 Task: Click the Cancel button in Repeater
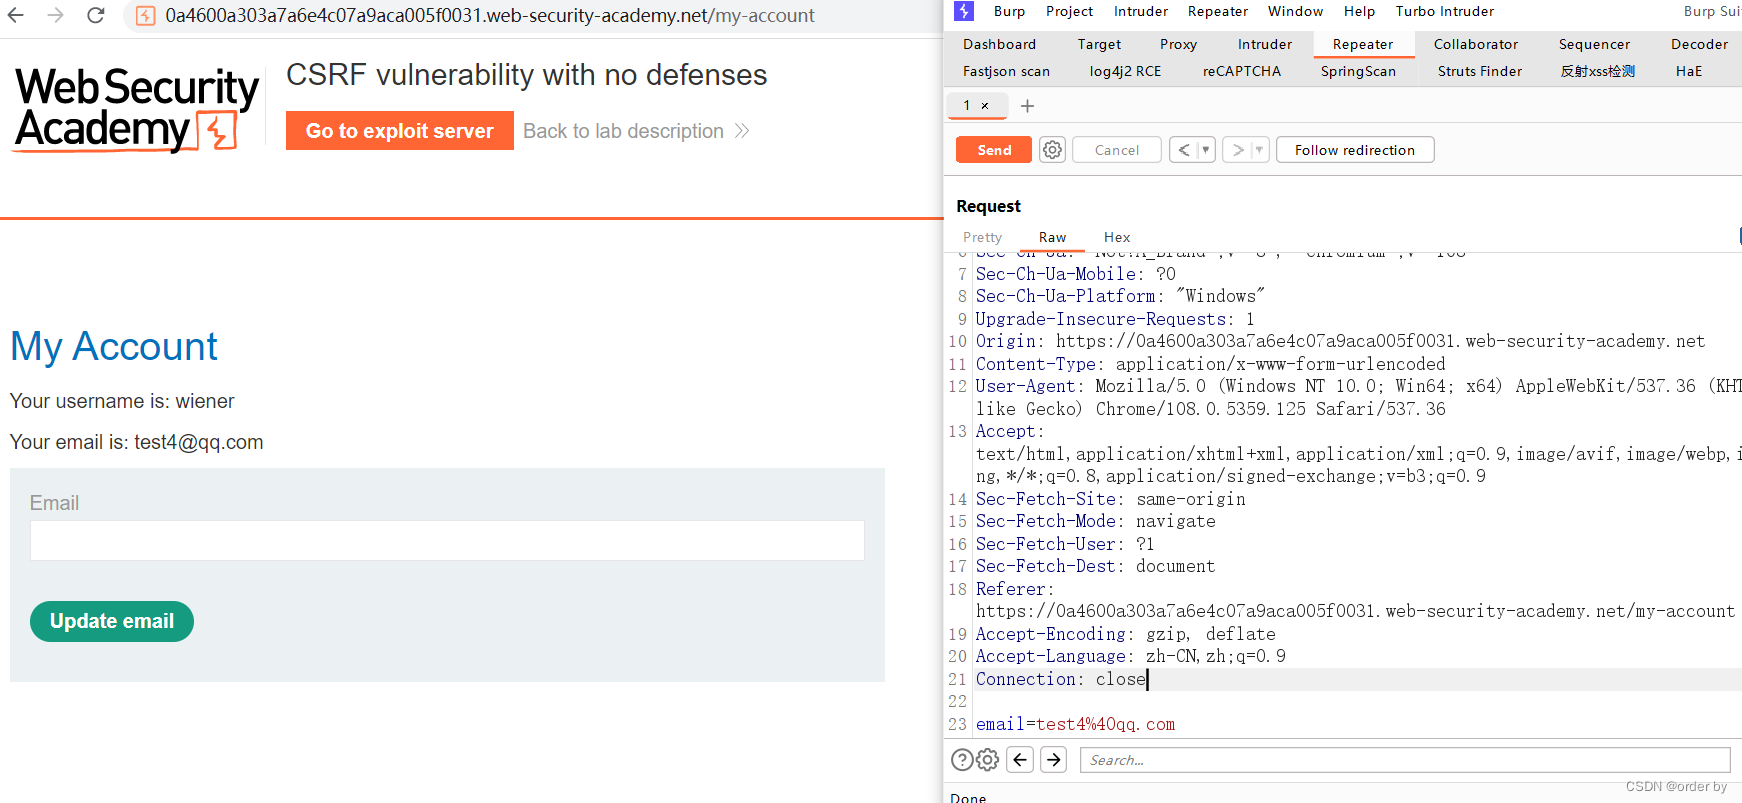[x=1117, y=150]
